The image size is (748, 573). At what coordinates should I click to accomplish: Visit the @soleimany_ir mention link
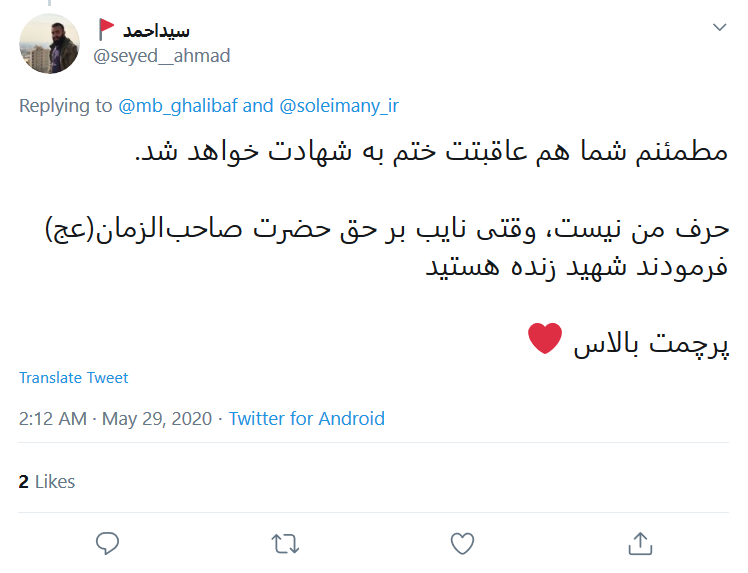[x=338, y=105]
